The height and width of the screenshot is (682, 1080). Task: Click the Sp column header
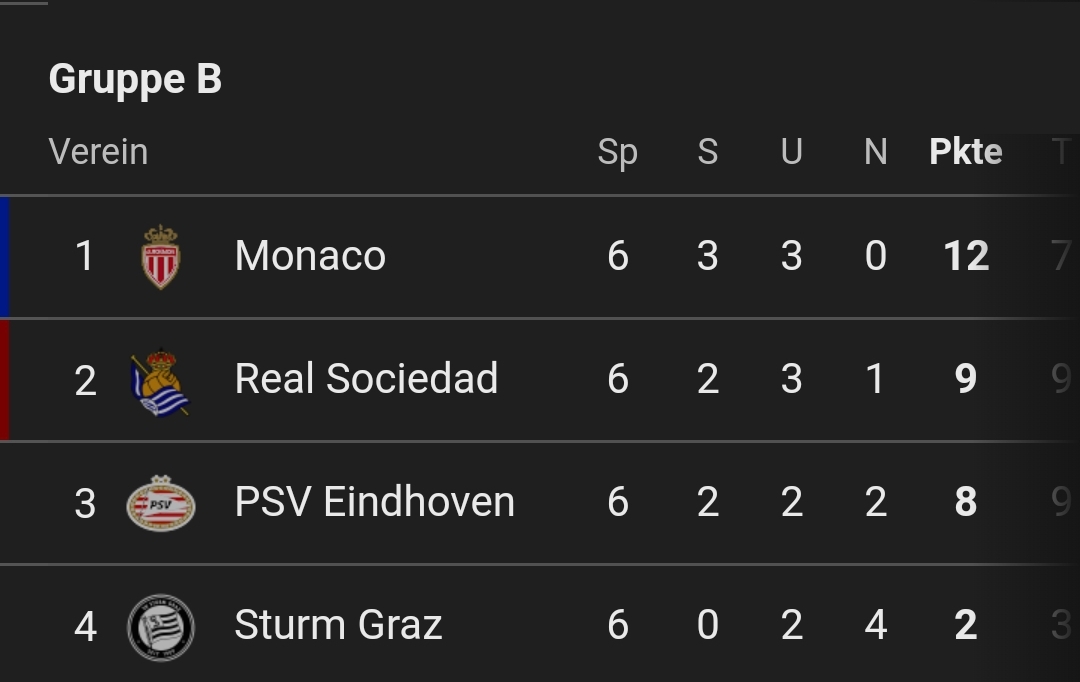(x=617, y=153)
